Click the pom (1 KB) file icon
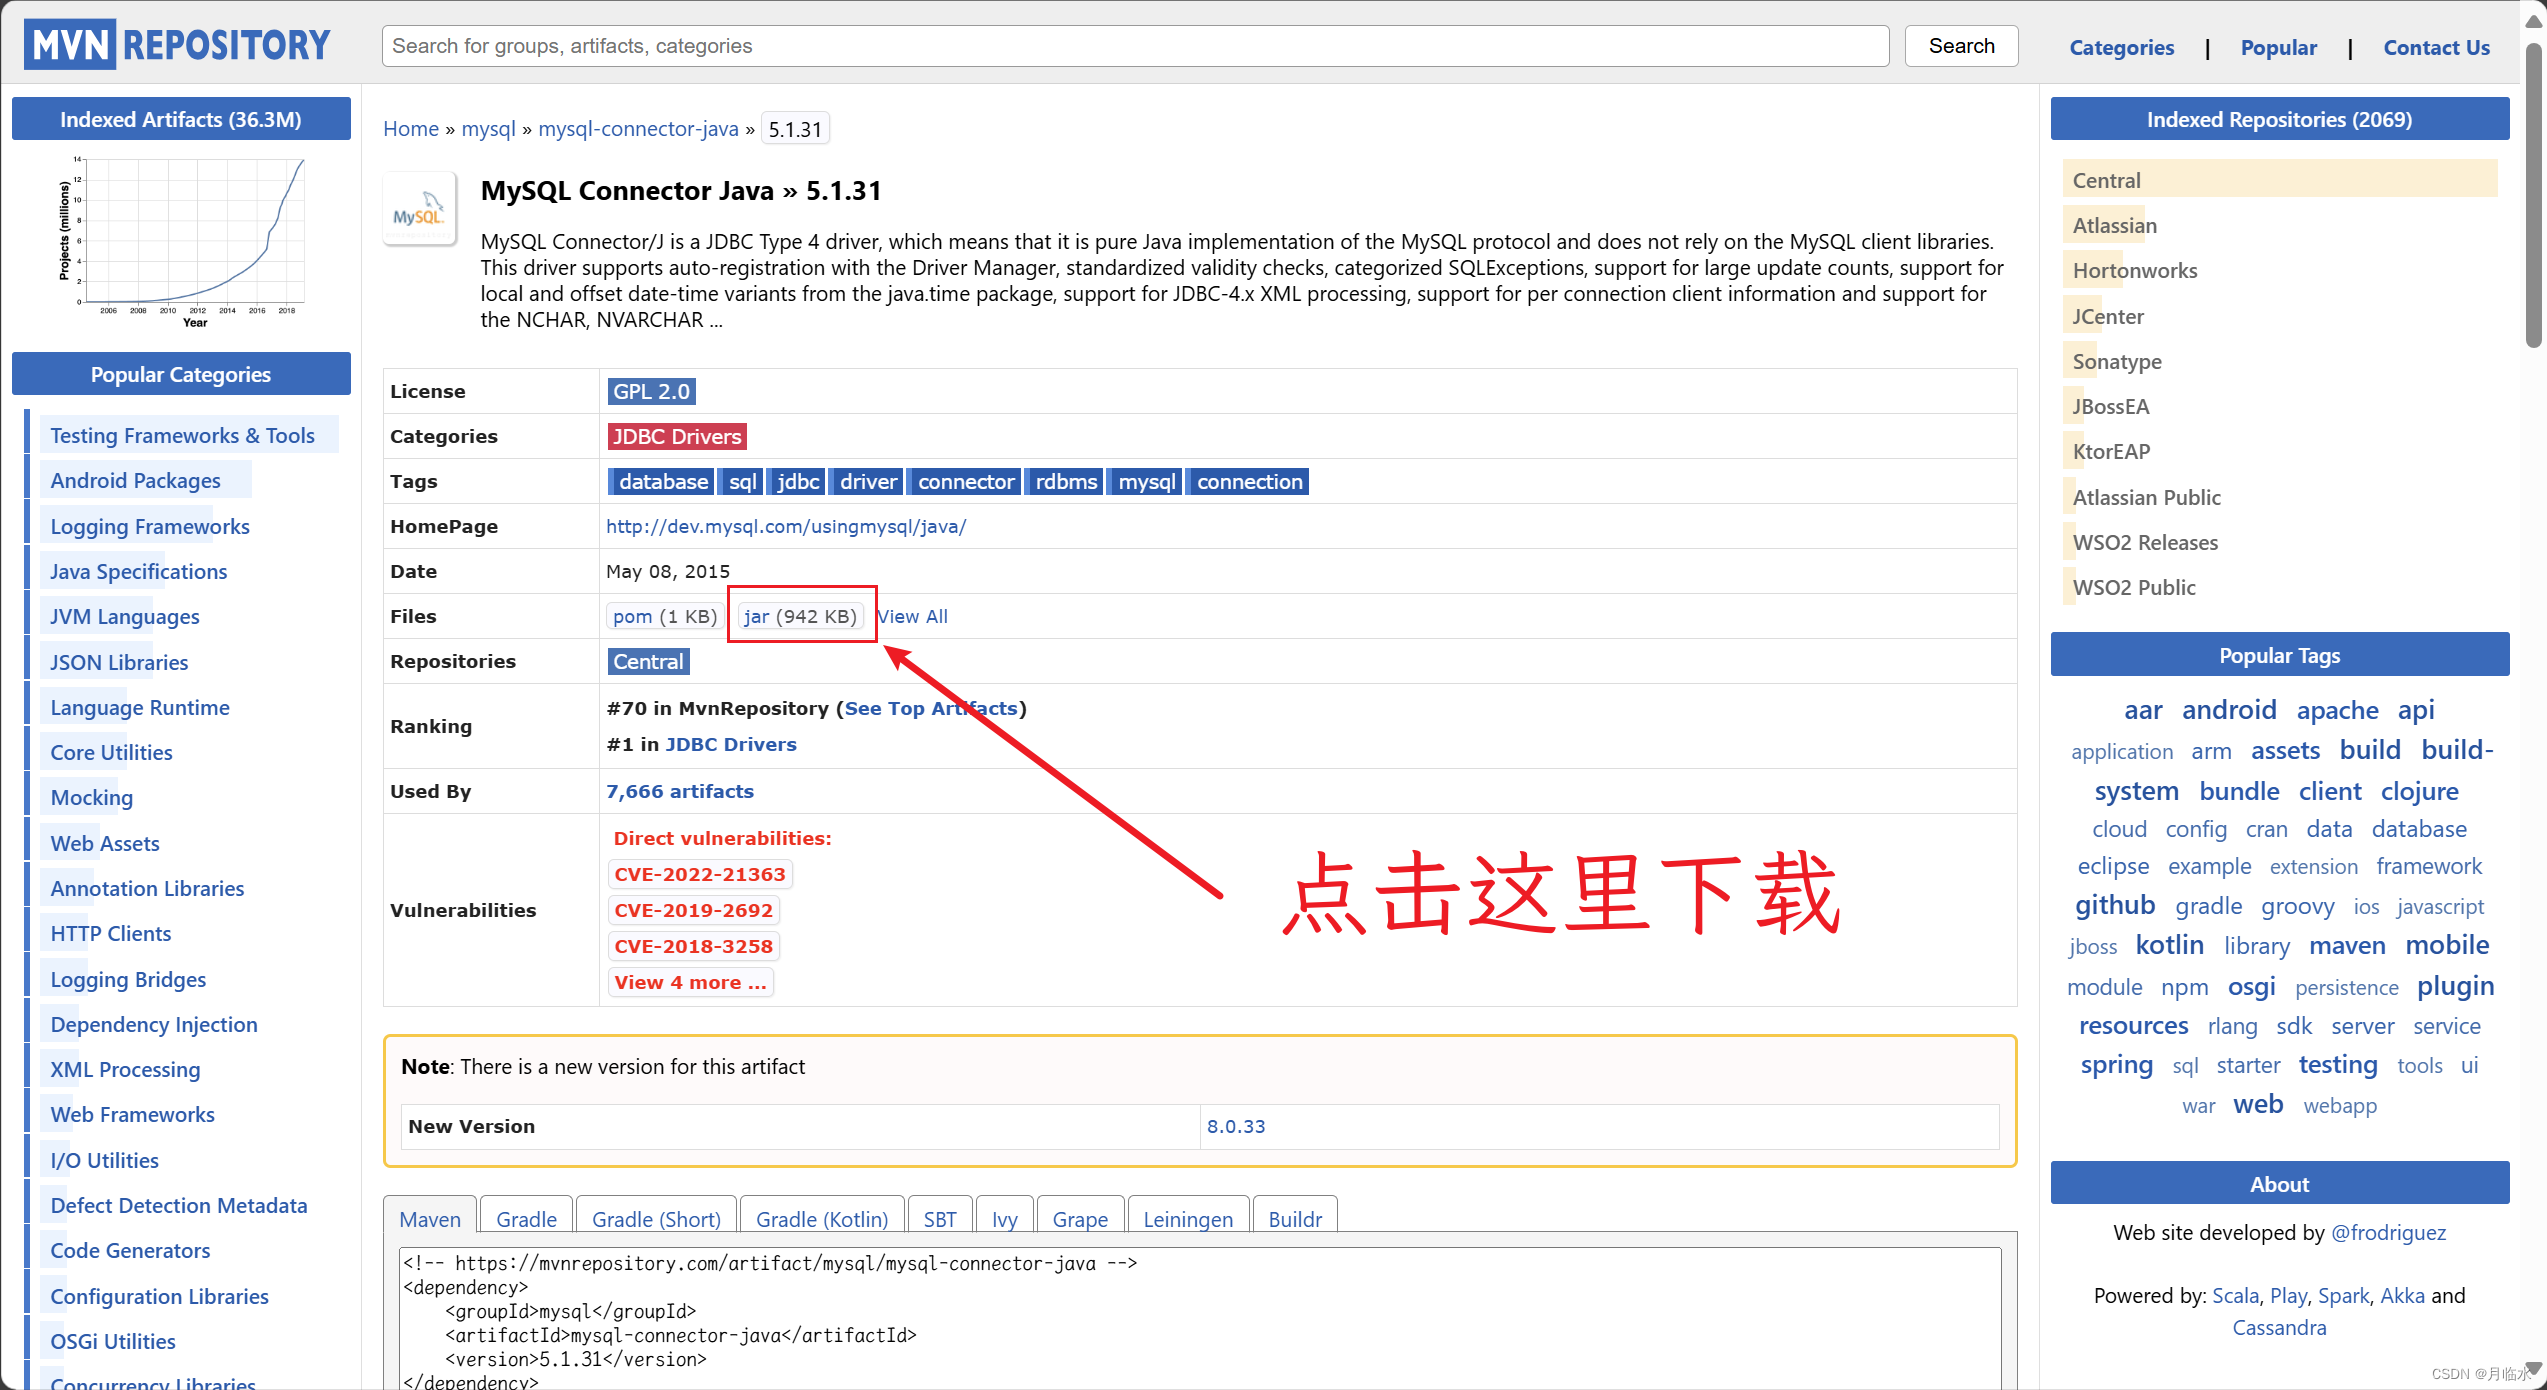Screen dimensions: 2547x1390 pos(662,615)
